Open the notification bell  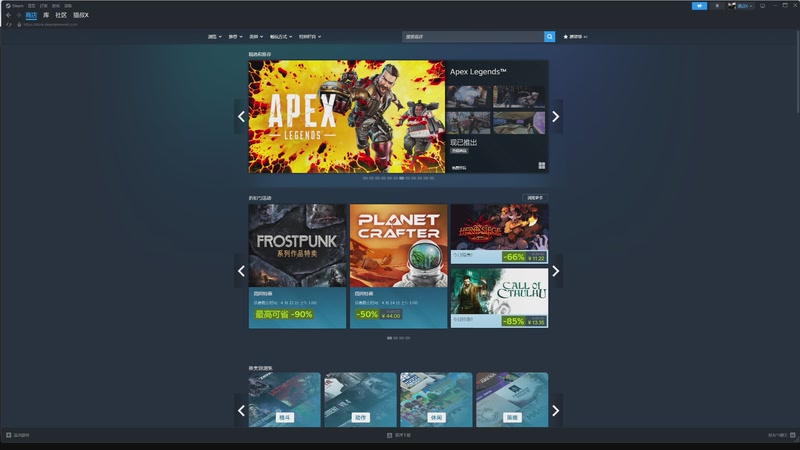point(717,6)
